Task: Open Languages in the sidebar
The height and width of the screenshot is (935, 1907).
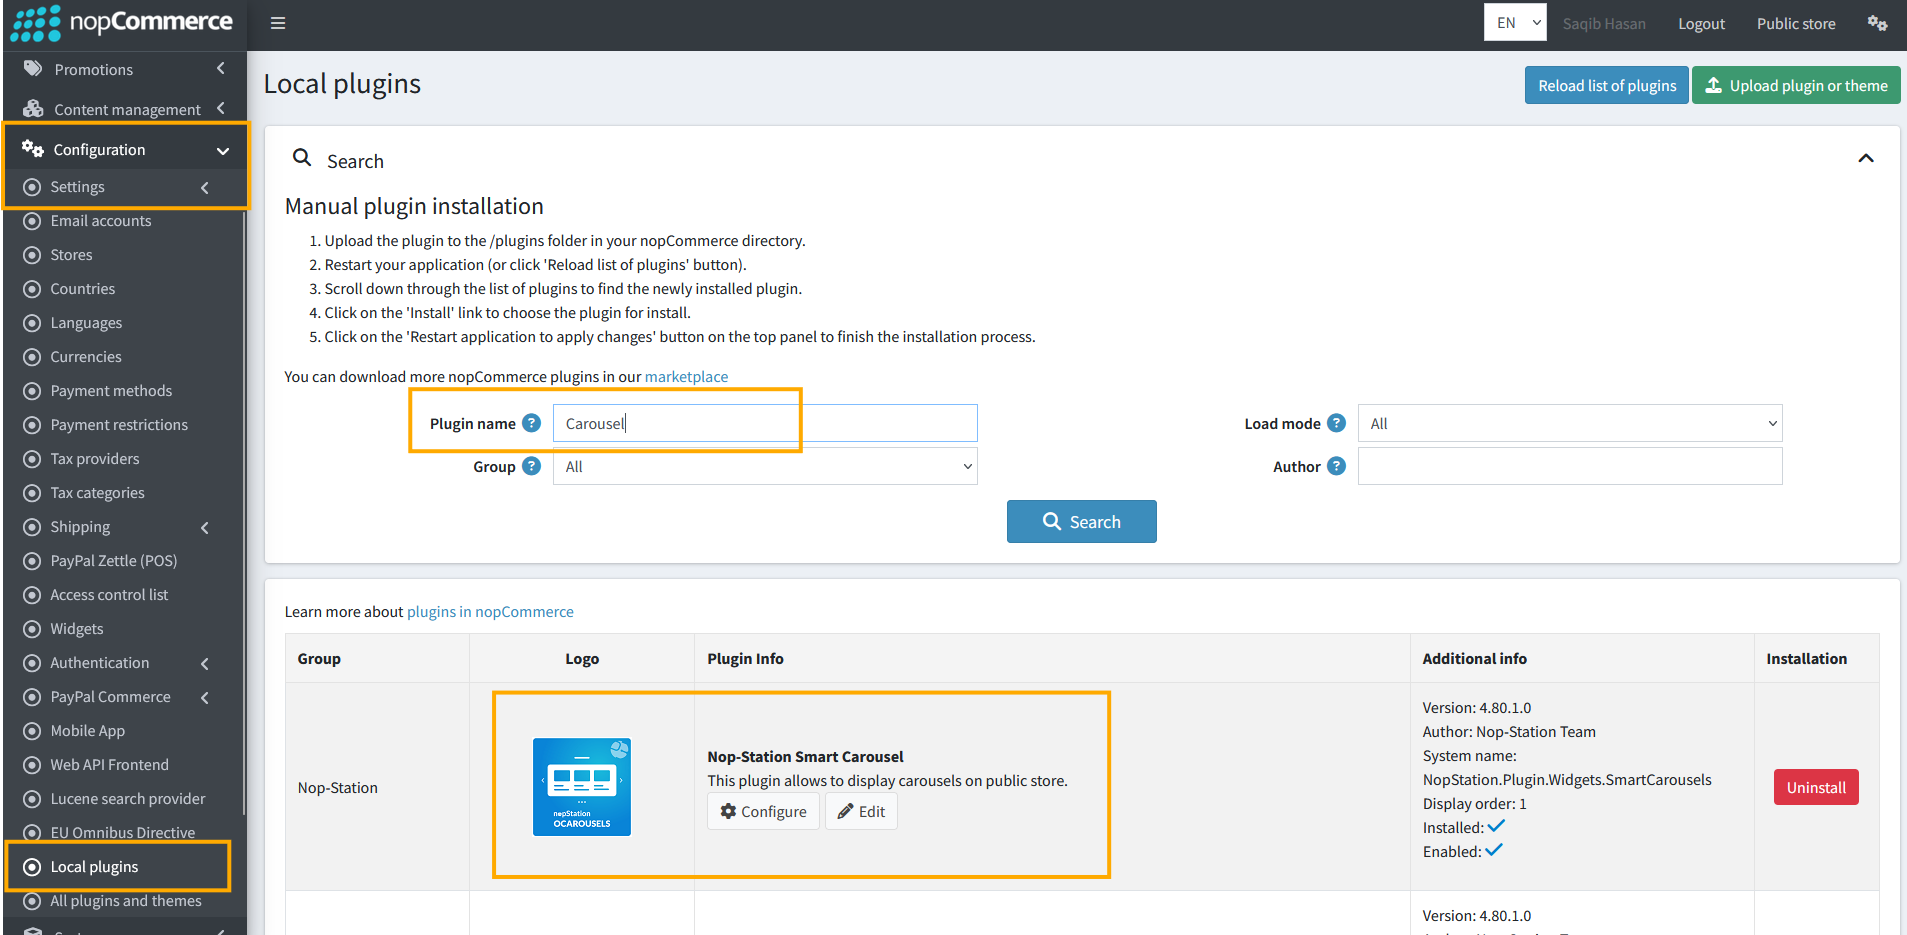Action: [86, 323]
